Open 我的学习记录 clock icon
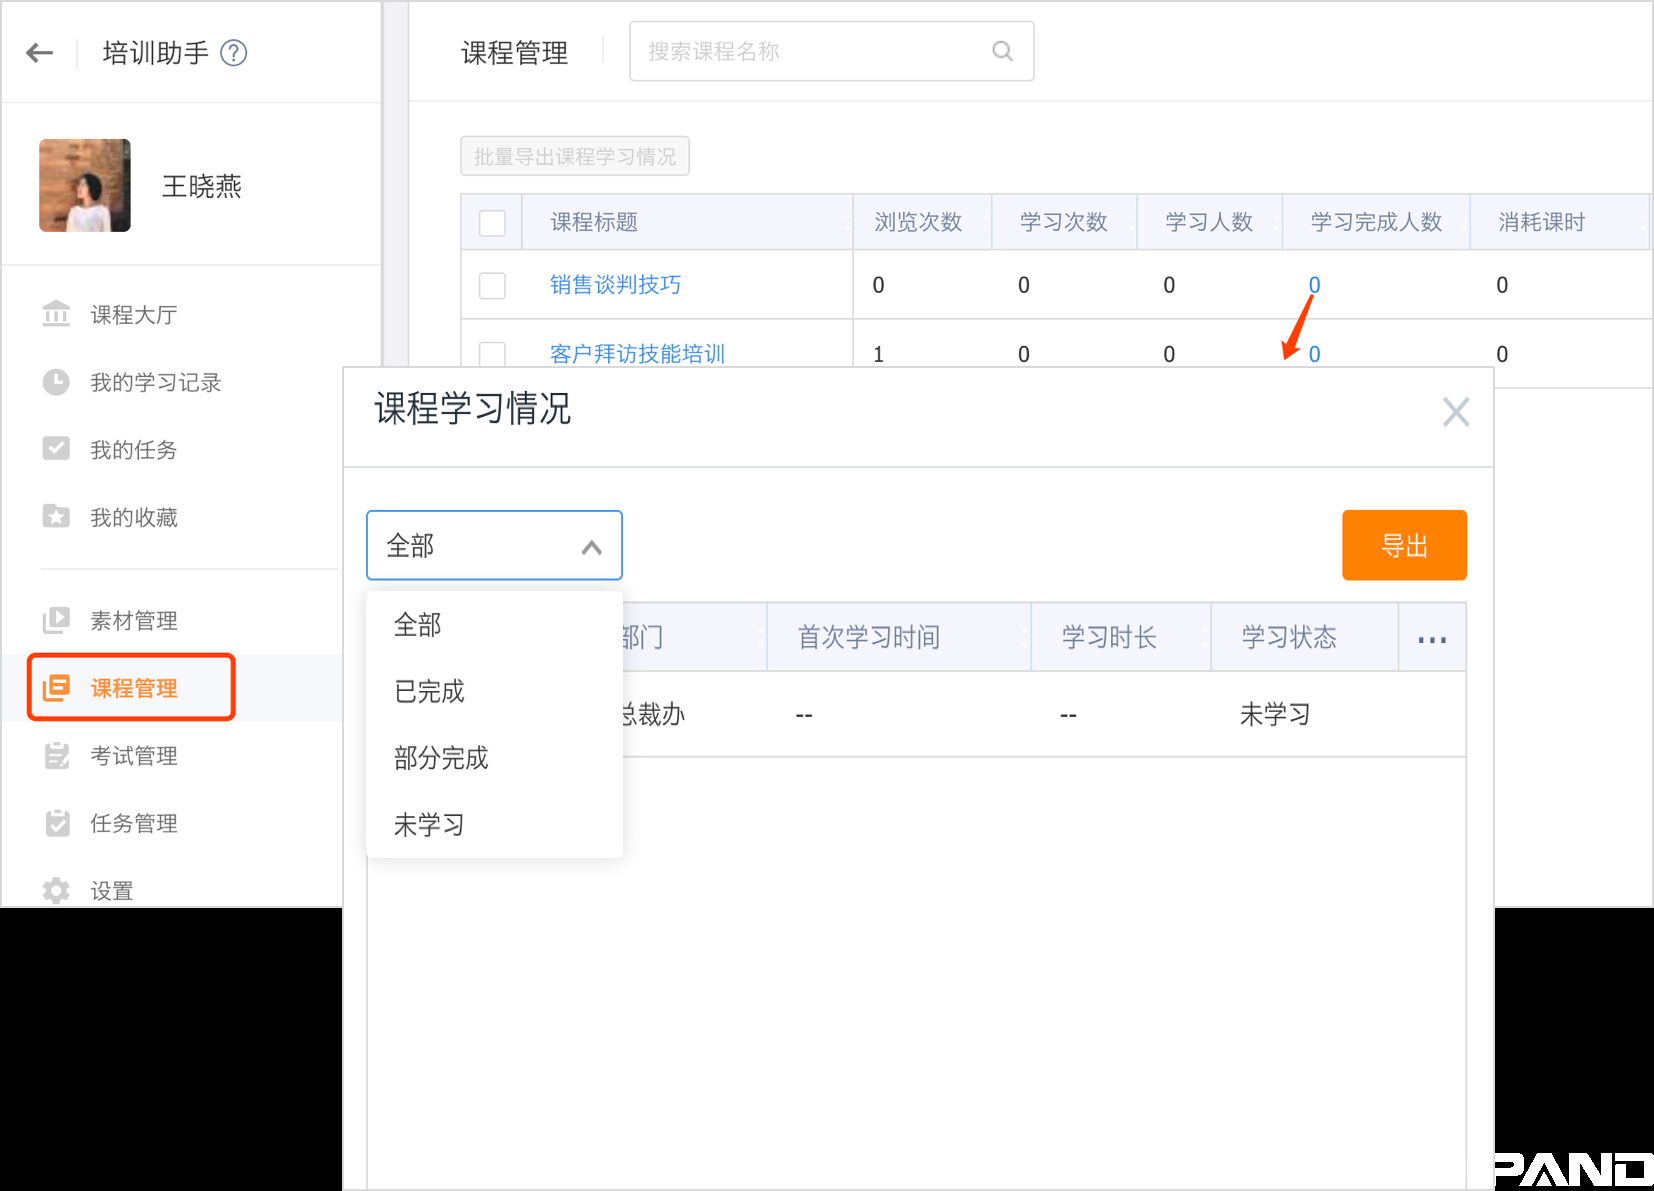Viewport: 1654px width, 1191px height. coord(56,382)
